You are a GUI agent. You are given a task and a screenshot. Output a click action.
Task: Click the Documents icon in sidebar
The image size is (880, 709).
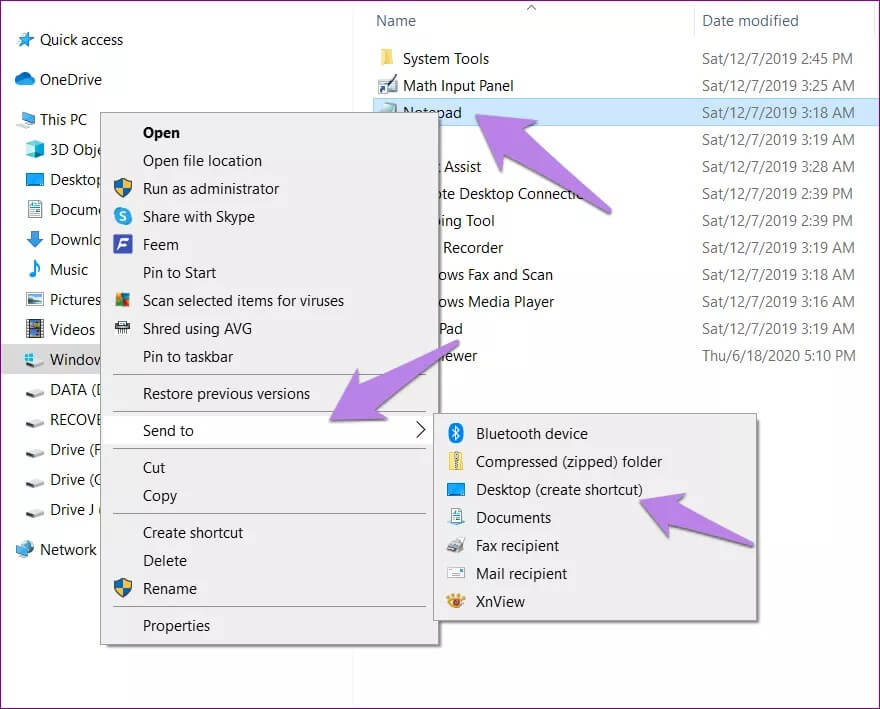[35, 209]
